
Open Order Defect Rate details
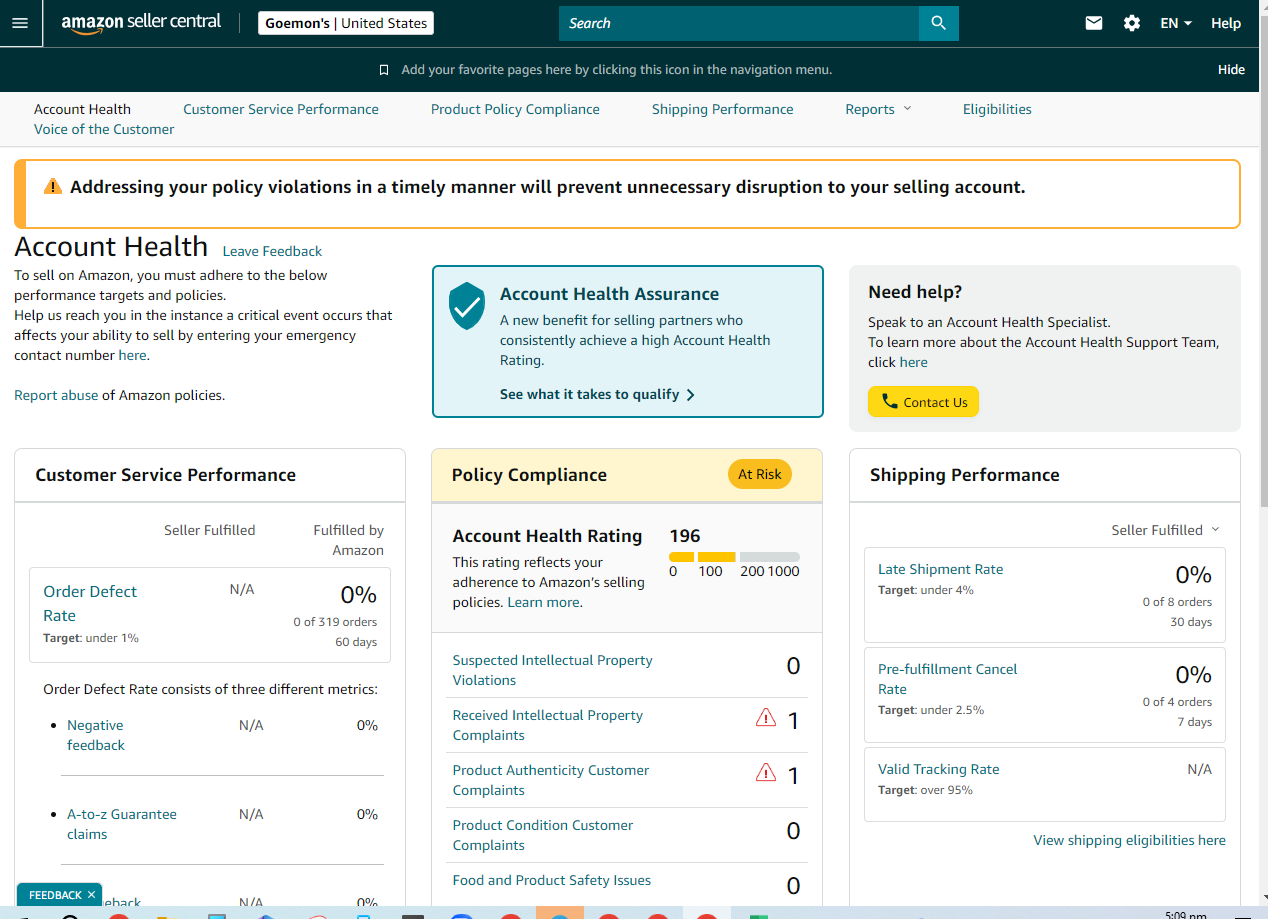(90, 603)
